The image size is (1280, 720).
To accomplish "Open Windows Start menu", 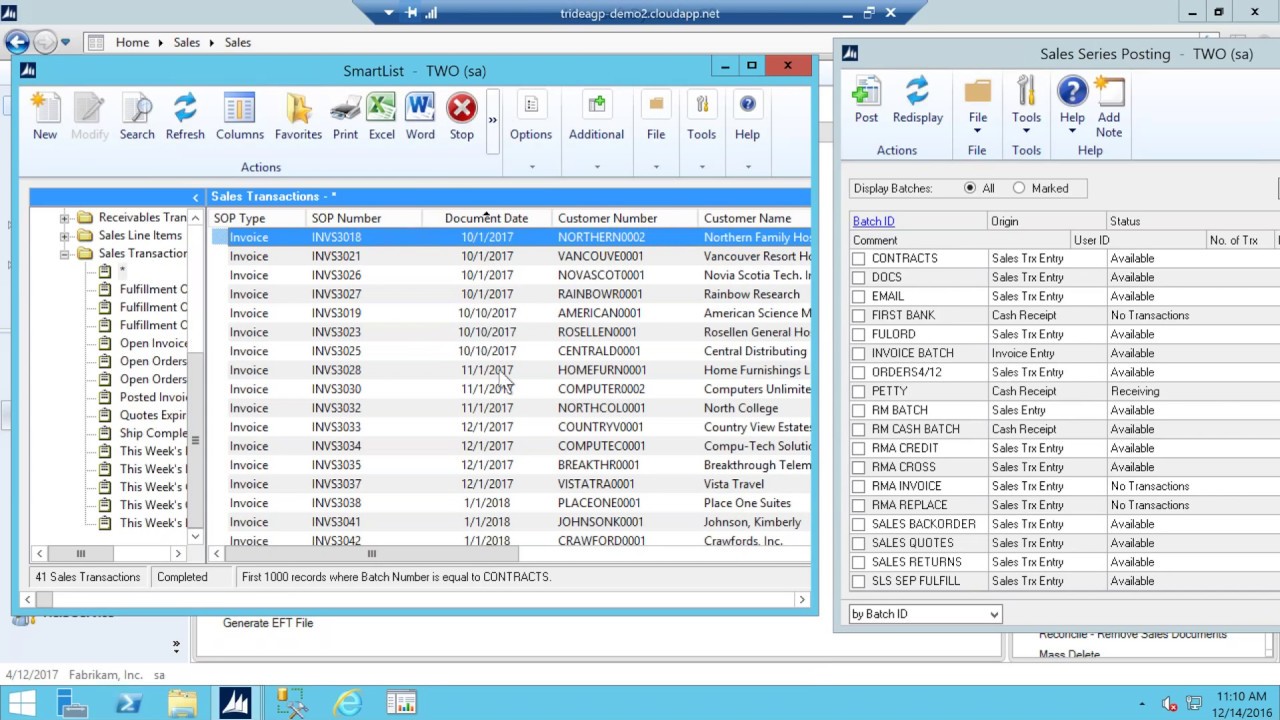I will pyautogui.click(x=22, y=703).
